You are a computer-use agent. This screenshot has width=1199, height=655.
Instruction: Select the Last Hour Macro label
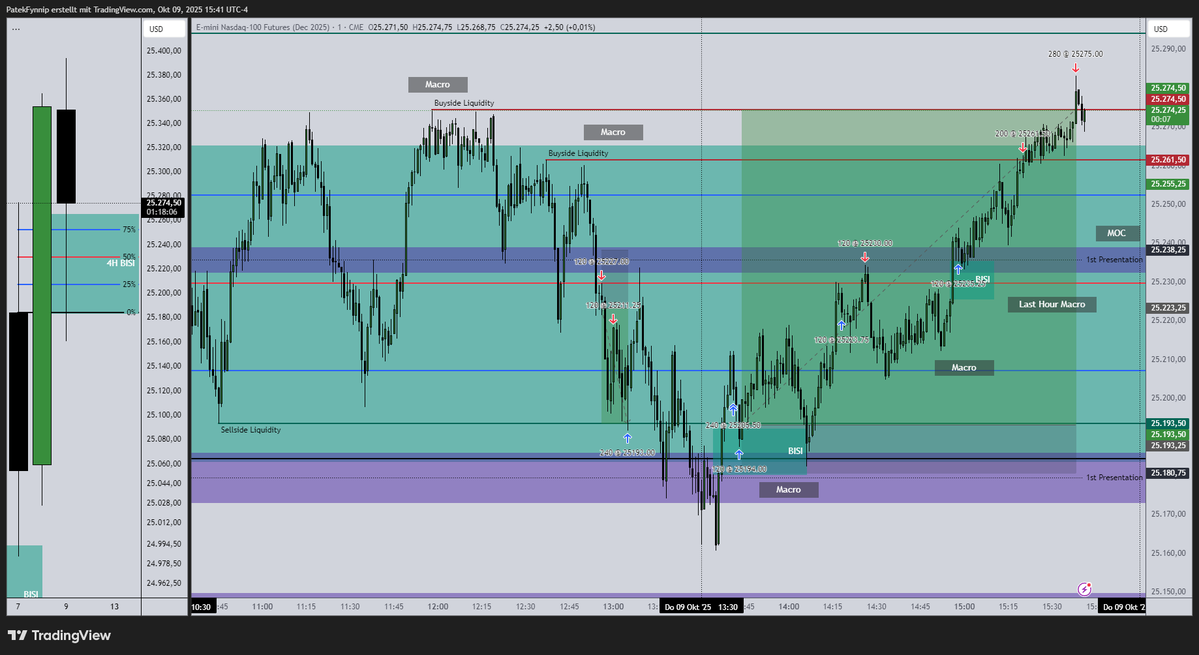[1051, 304]
